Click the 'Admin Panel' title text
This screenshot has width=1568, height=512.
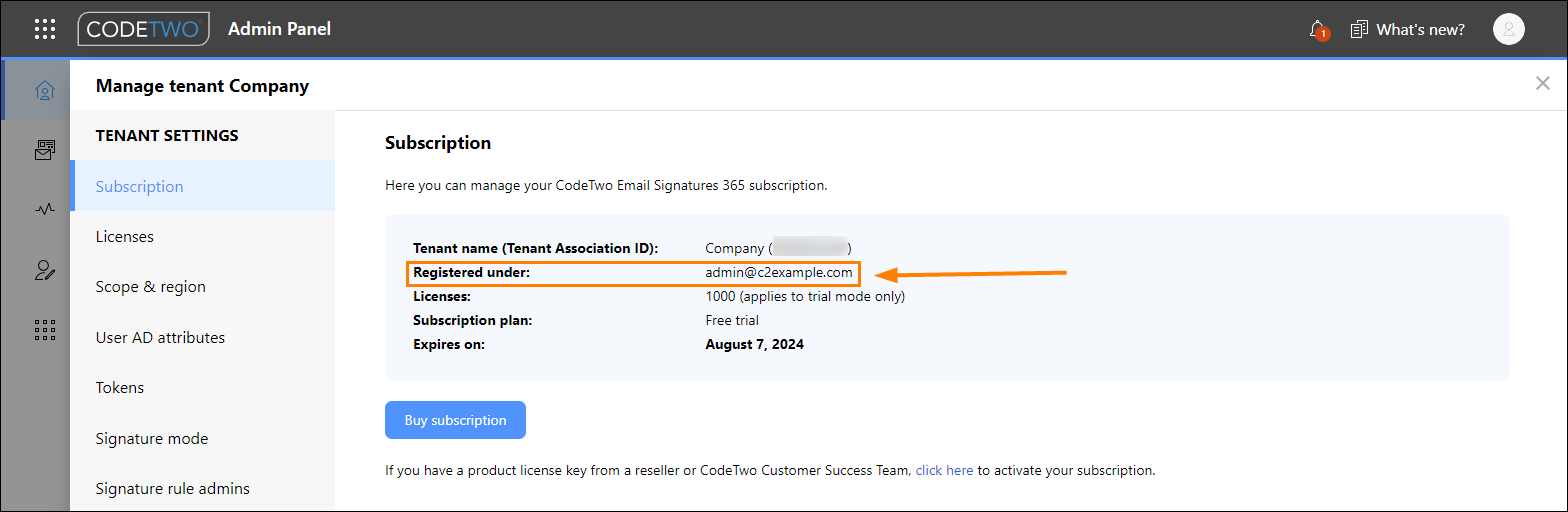279,29
